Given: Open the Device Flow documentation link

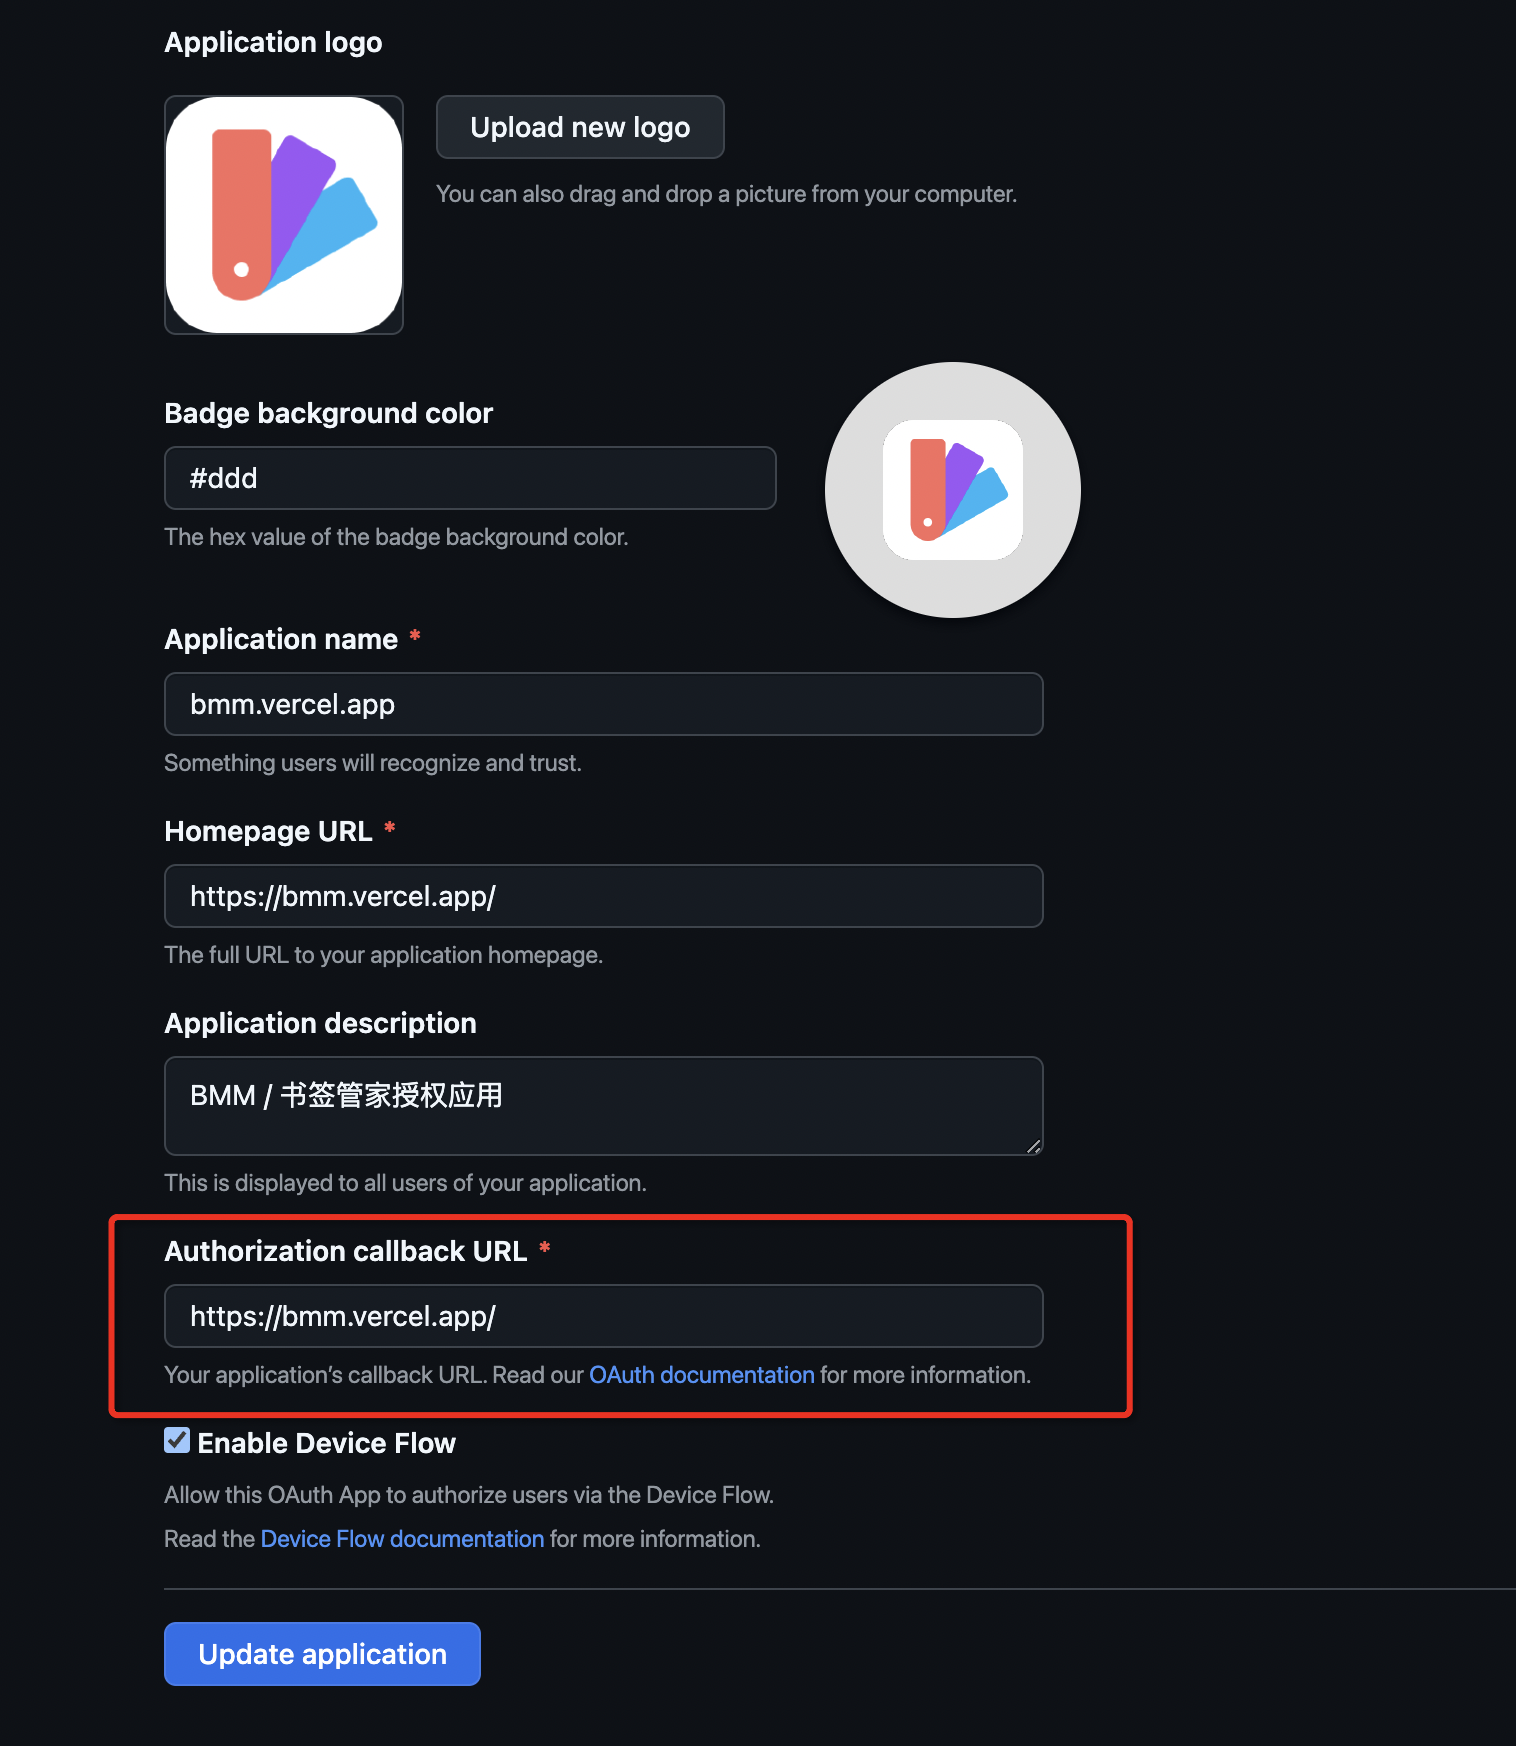Looking at the screenshot, I should pos(402,1539).
